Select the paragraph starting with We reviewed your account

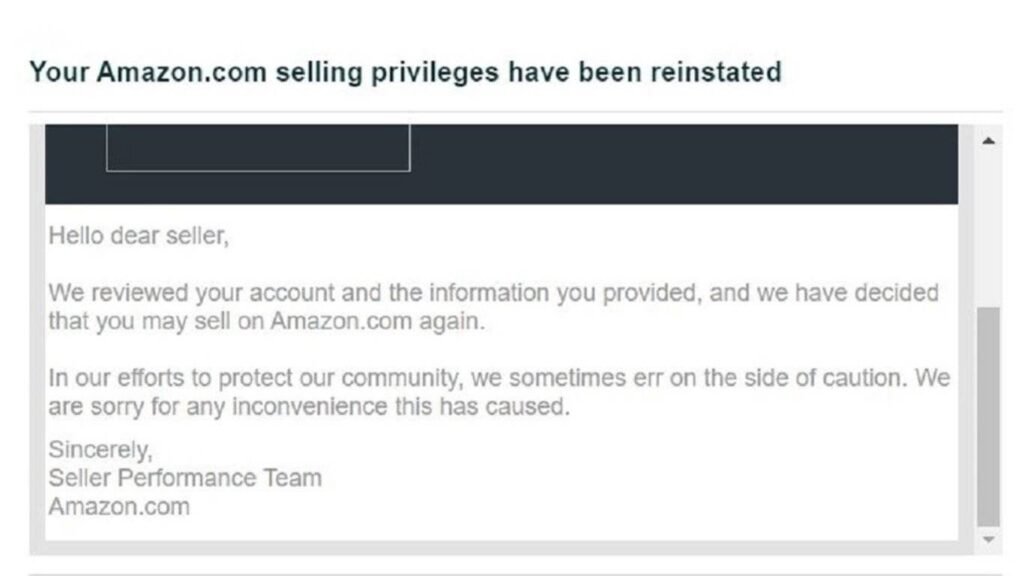coord(494,307)
